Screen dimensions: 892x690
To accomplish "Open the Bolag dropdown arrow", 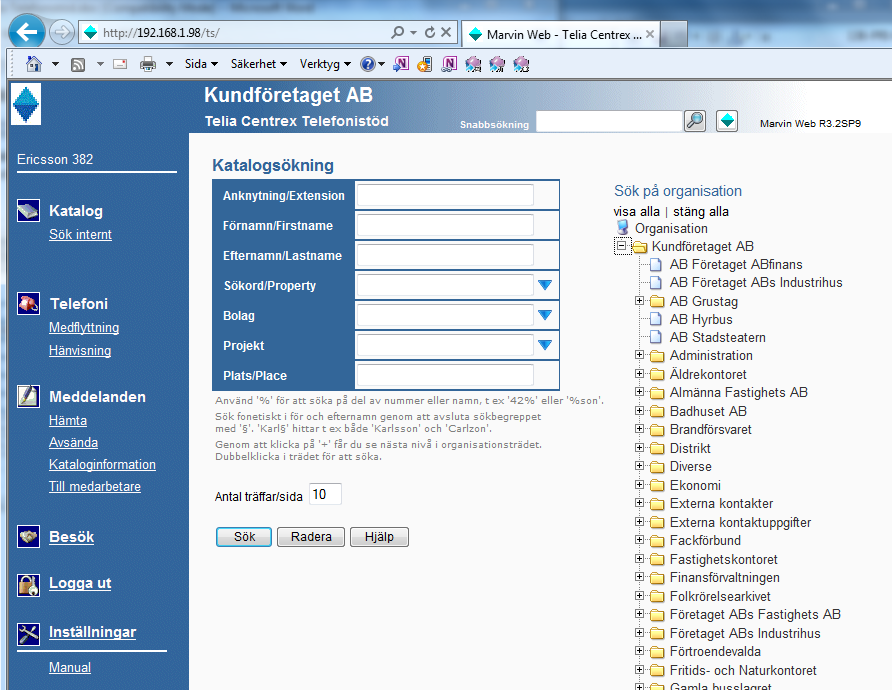I will click(x=545, y=315).
